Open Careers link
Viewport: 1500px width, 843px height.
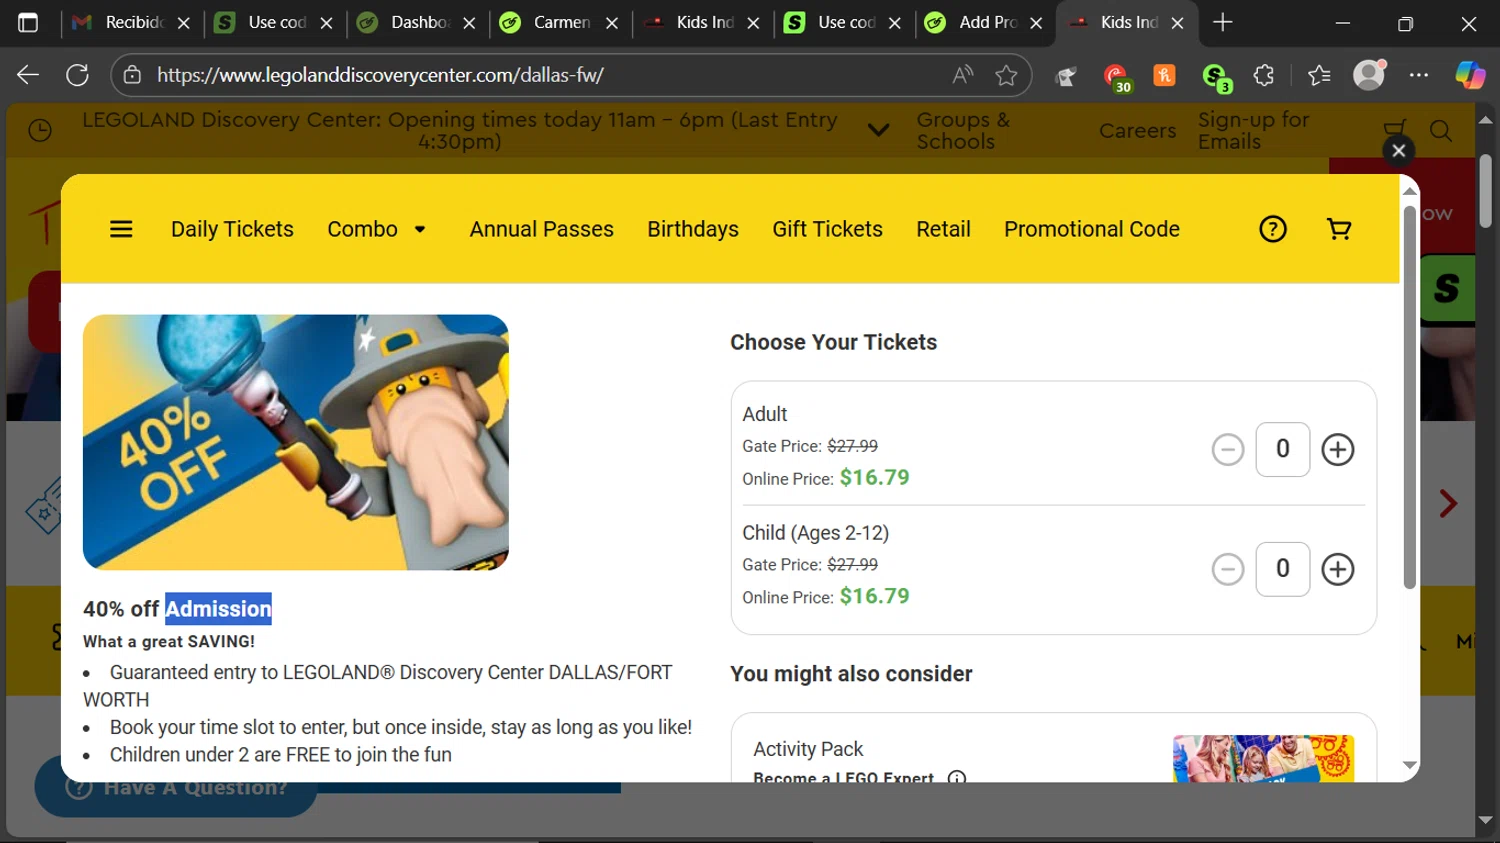click(x=1137, y=130)
